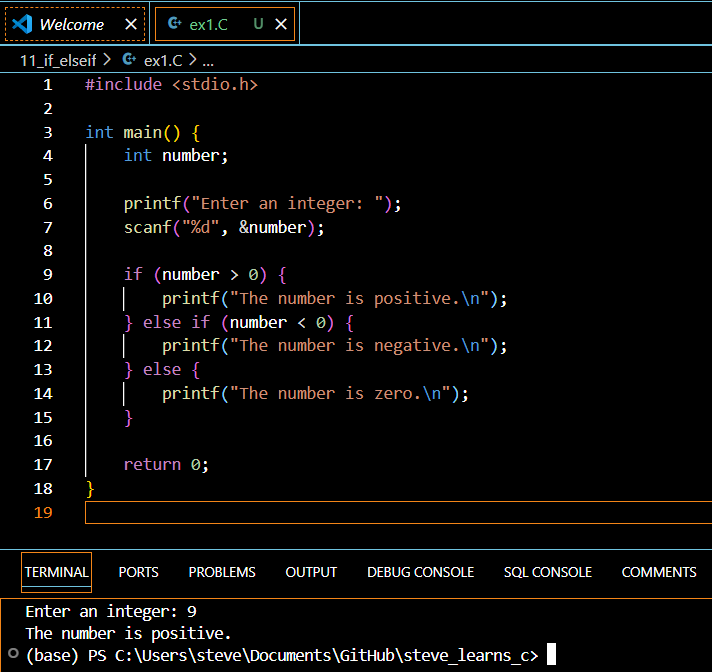This screenshot has width=712, height=672.
Task: Close the Welcome tab
Action: click(131, 24)
